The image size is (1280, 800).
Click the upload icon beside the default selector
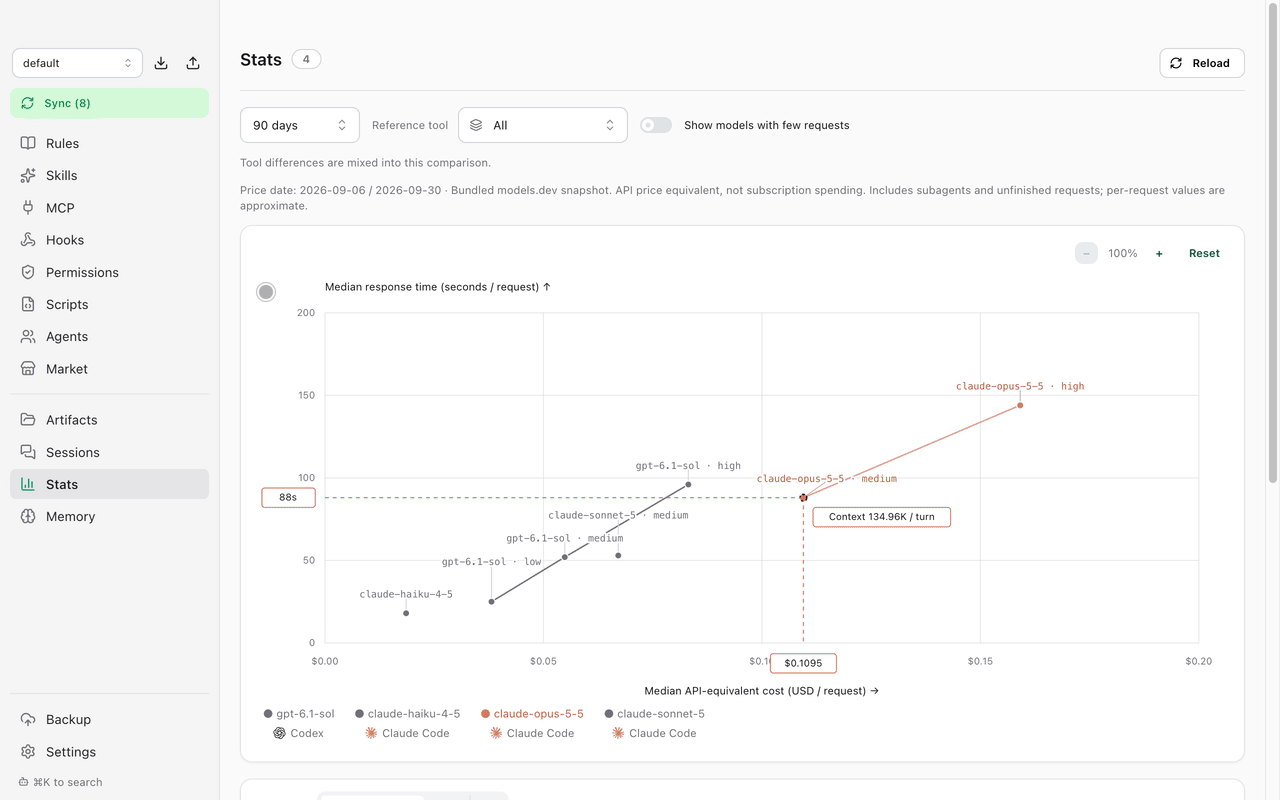193,63
